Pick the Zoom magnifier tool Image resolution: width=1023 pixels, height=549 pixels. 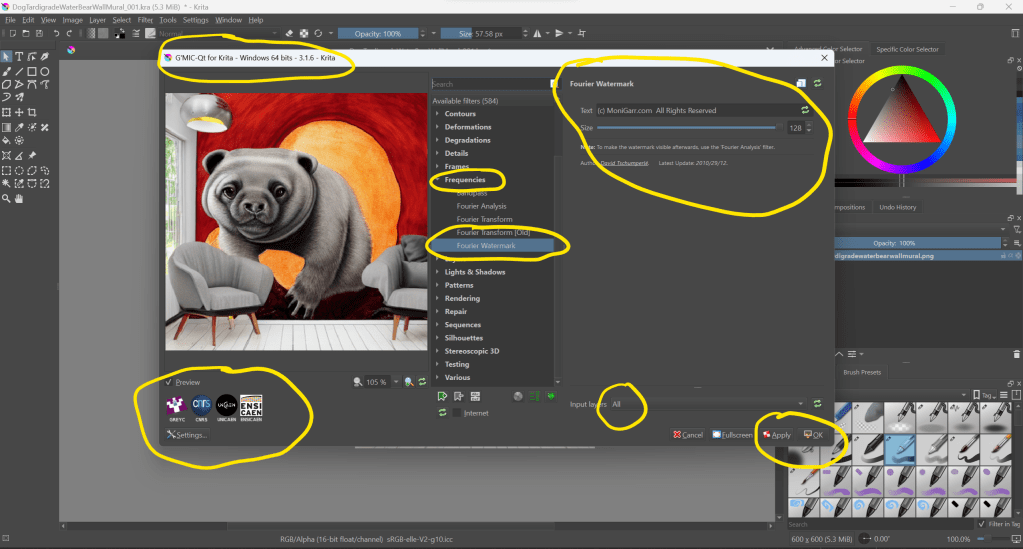7,199
